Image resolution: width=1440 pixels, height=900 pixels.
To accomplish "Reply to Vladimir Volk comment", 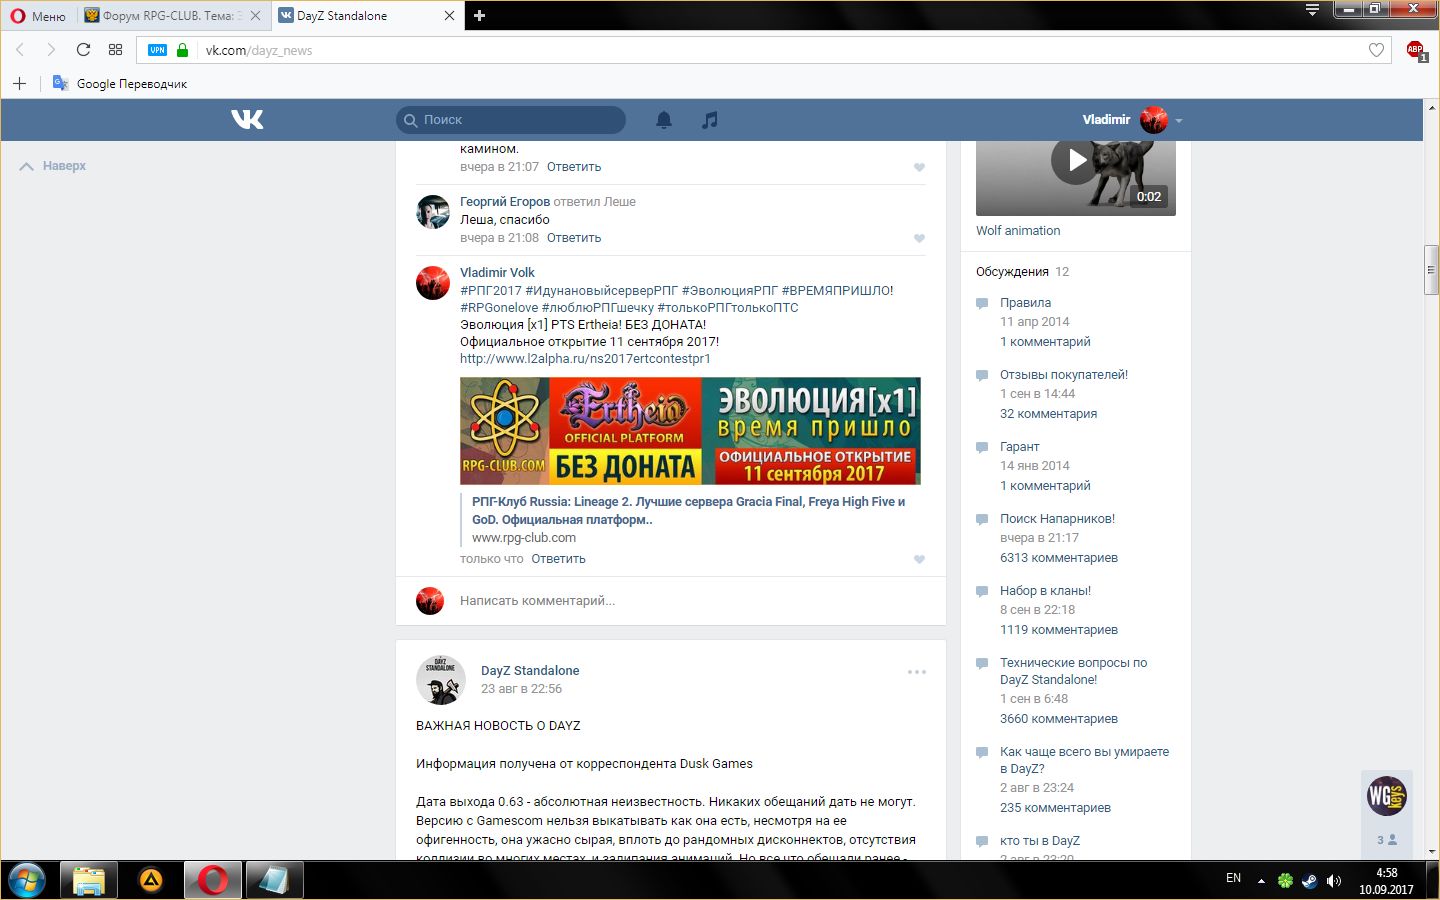I will point(558,559).
